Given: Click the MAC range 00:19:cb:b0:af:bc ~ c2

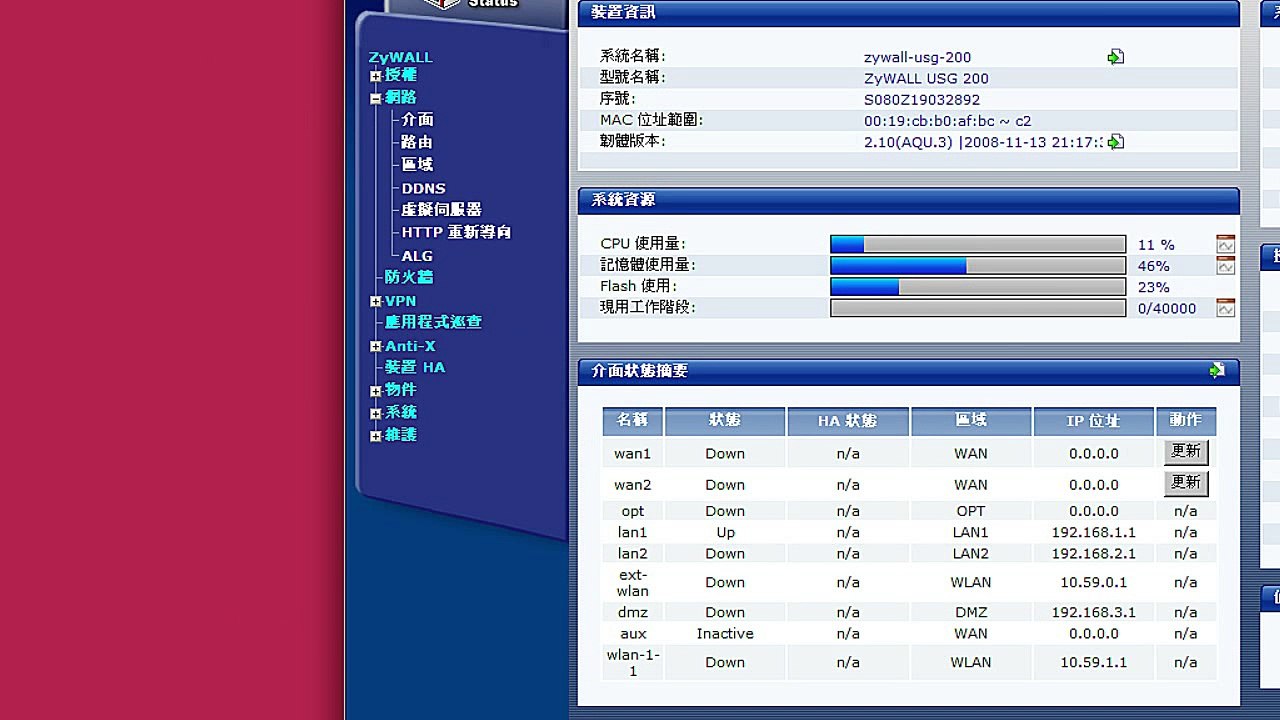Looking at the screenshot, I should point(947,120).
